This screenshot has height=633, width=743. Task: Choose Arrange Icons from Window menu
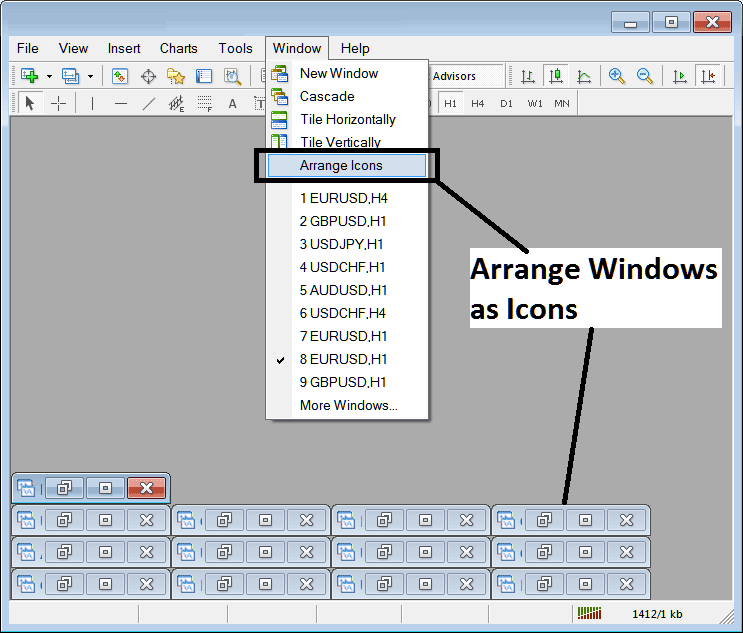341,166
